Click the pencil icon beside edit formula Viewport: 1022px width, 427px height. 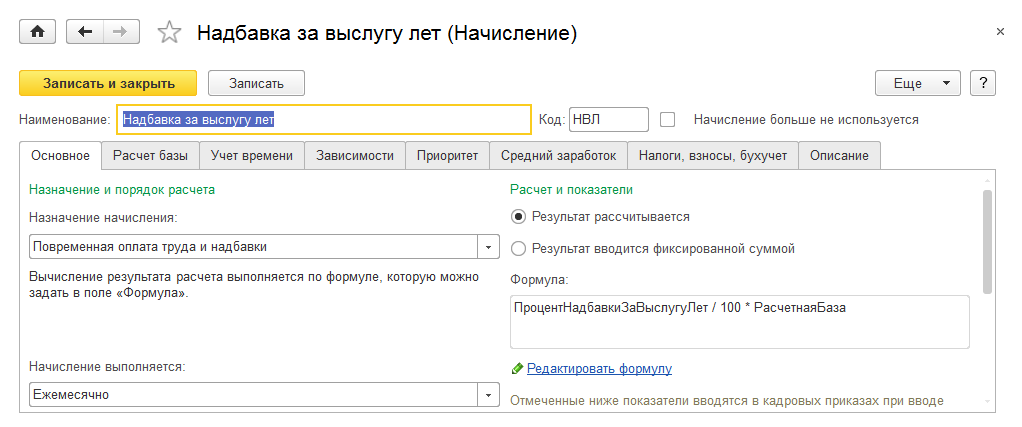[517, 369]
